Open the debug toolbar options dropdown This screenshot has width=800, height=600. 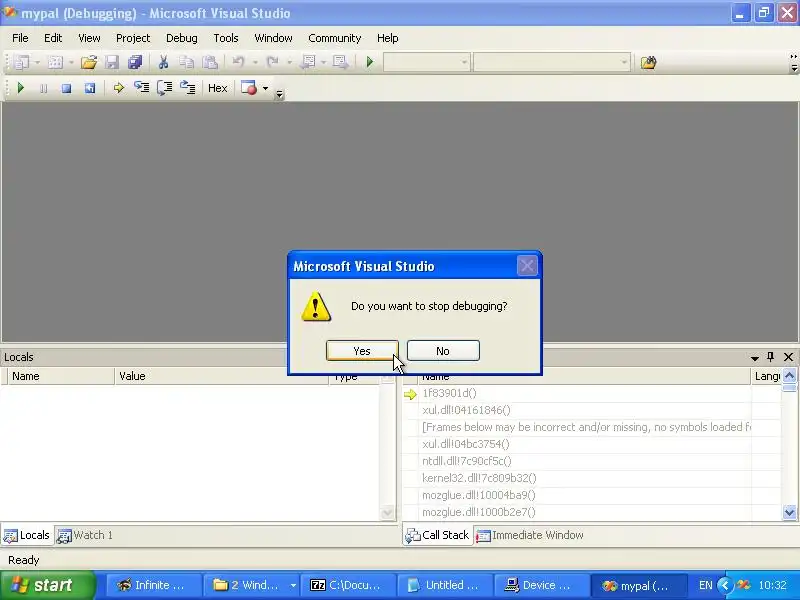(x=279, y=94)
